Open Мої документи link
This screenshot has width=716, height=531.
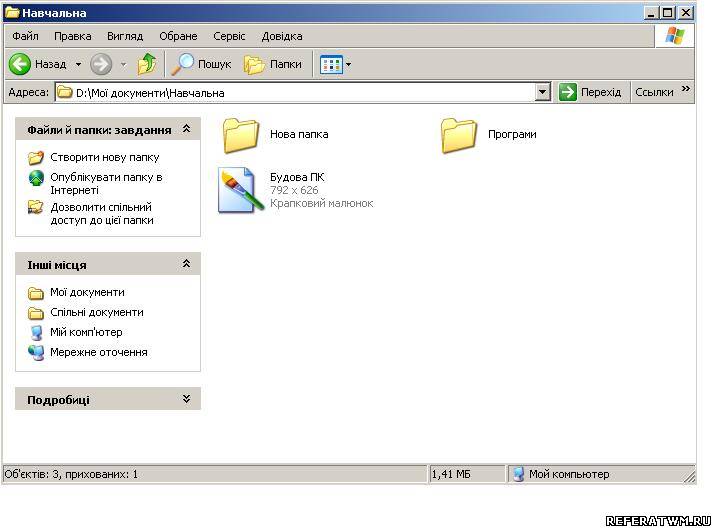click(87, 292)
